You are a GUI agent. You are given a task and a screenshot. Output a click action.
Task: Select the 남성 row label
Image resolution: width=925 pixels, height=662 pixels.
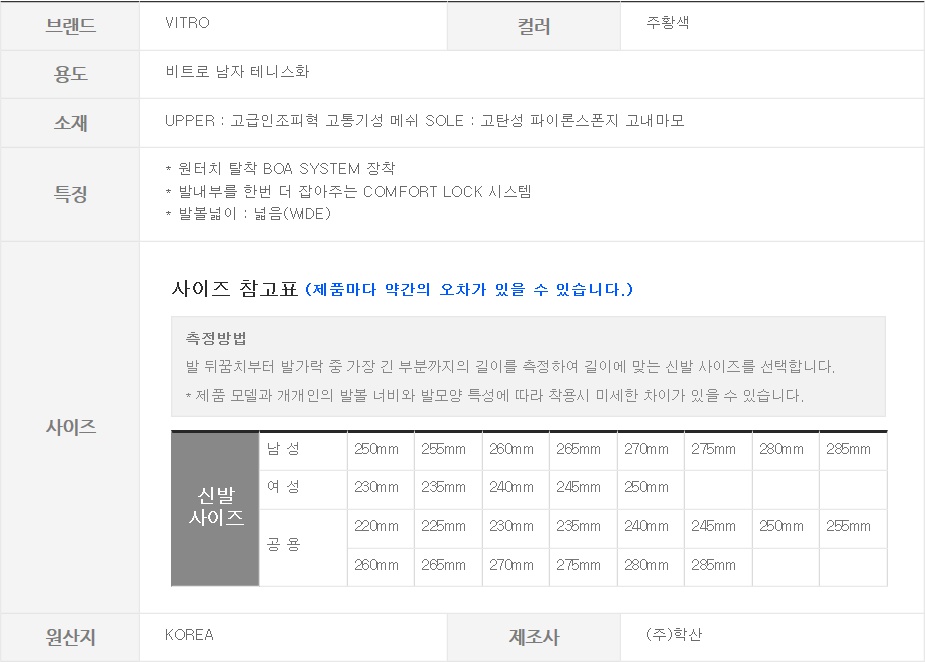tap(283, 449)
